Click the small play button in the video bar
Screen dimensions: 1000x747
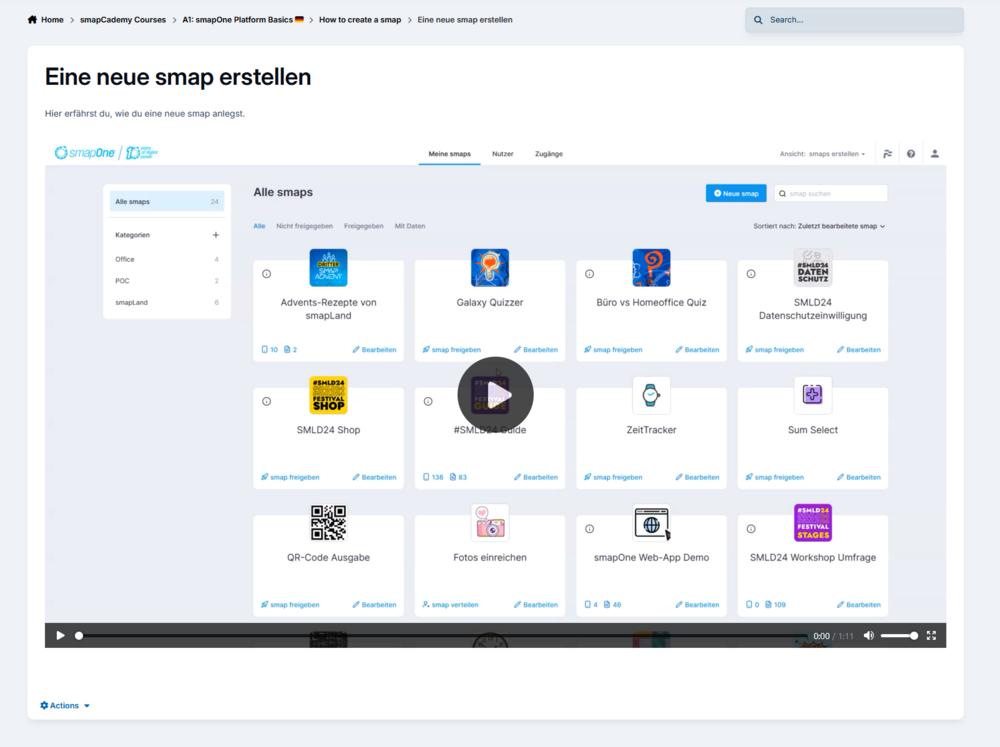60,635
